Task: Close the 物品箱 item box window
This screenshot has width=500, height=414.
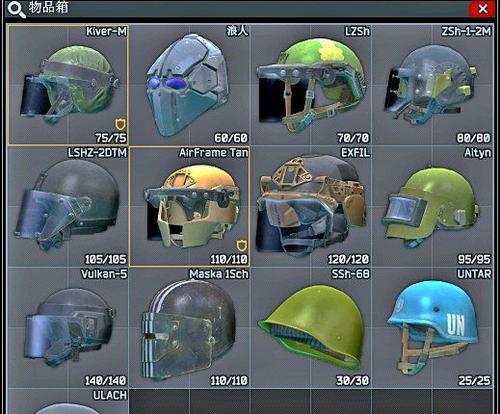Action: pos(482,9)
